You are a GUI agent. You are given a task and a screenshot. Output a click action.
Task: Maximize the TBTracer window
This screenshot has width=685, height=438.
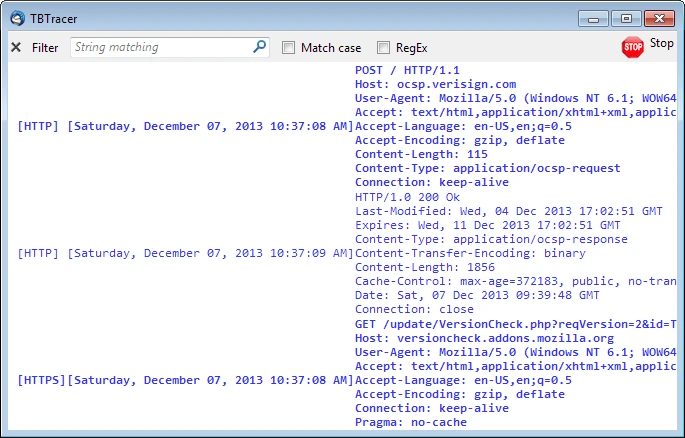[626, 17]
